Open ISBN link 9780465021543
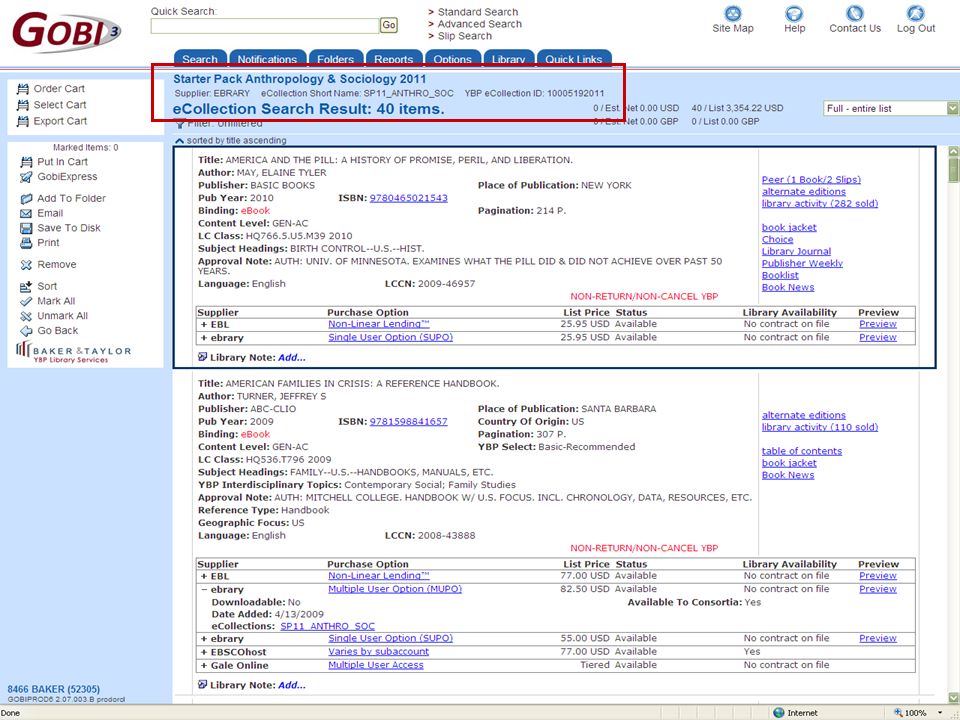Screen dimensions: 960x720 [x=408, y=198]
